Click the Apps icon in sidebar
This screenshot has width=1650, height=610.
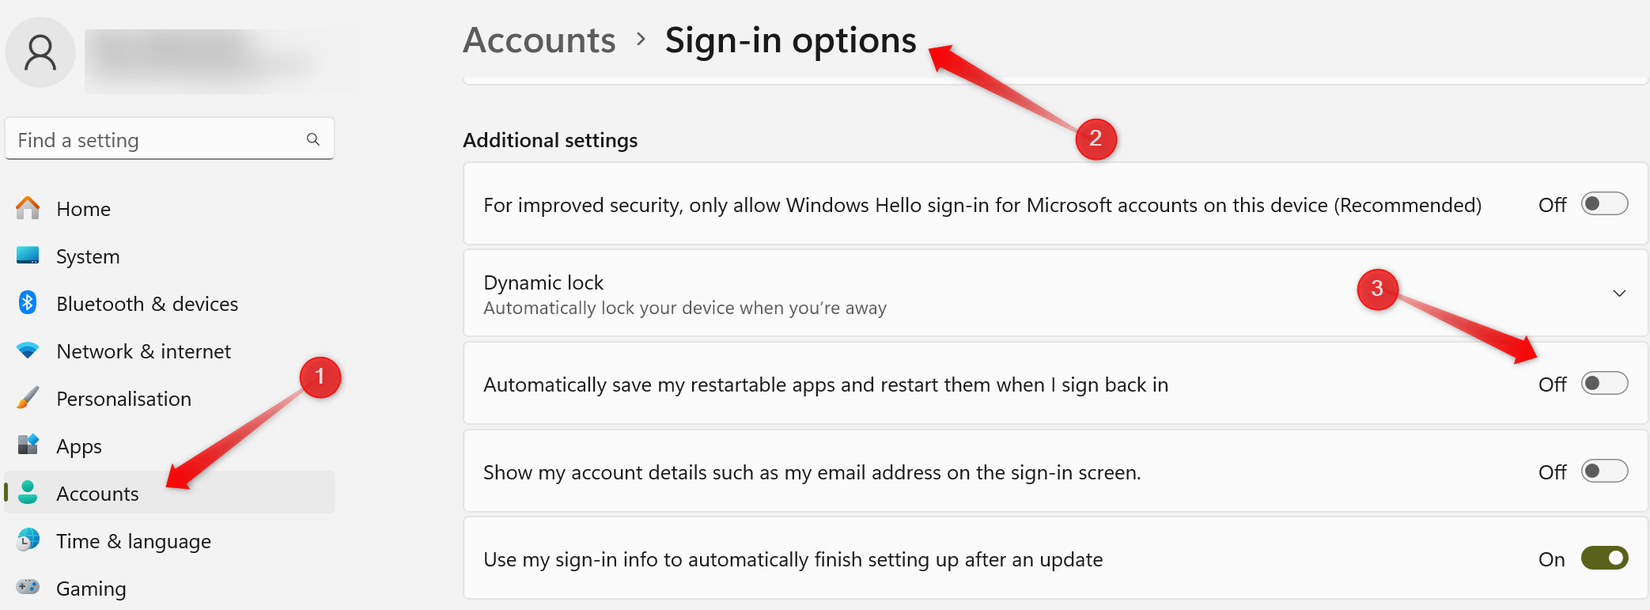pos(28,446)
